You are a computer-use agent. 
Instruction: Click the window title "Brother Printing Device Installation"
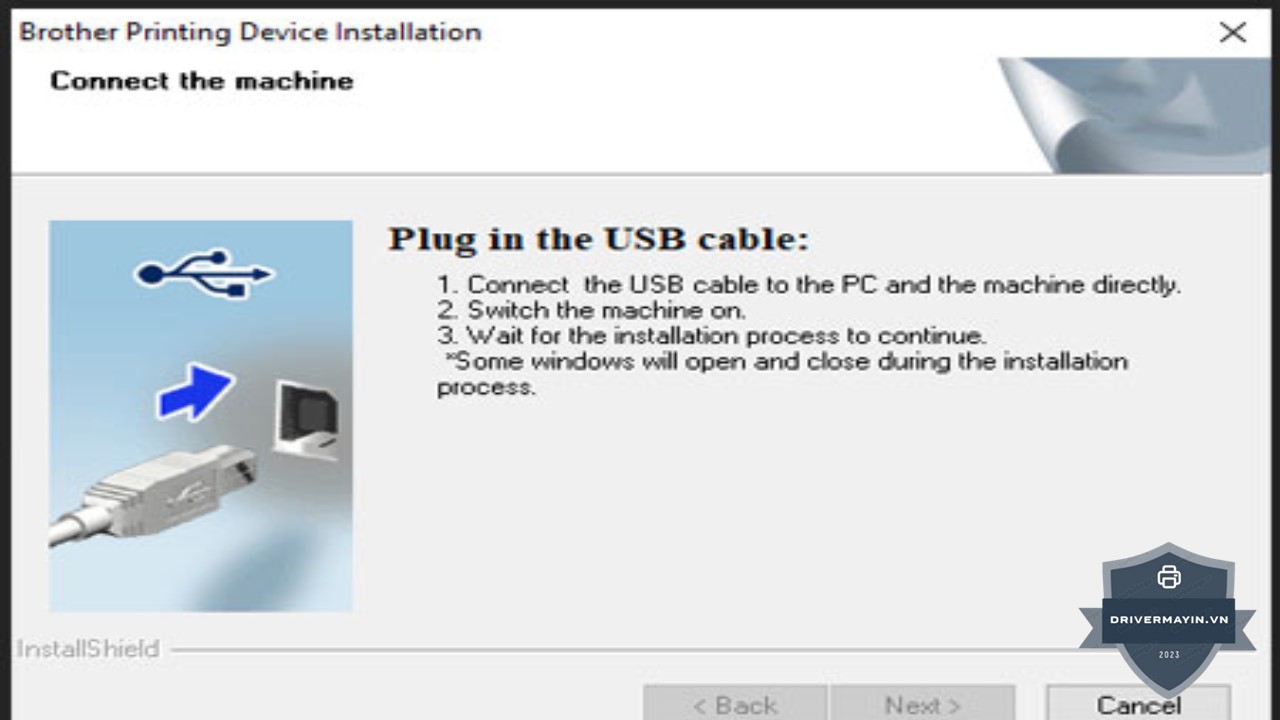point(250,32)
